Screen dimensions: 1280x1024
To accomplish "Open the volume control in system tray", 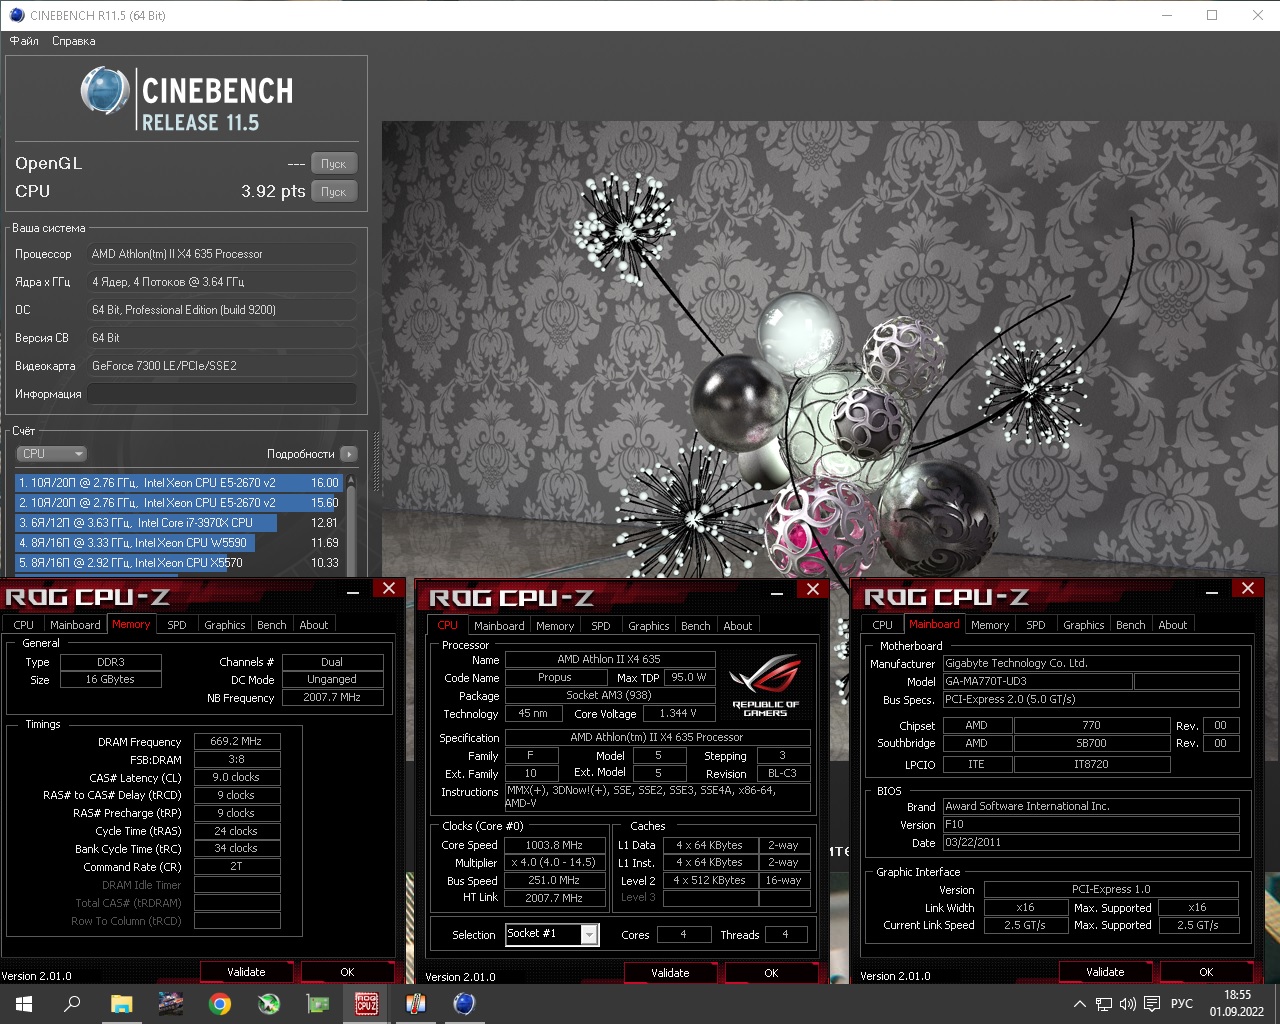I will pyautogui.click(x=1128, y=1004).
